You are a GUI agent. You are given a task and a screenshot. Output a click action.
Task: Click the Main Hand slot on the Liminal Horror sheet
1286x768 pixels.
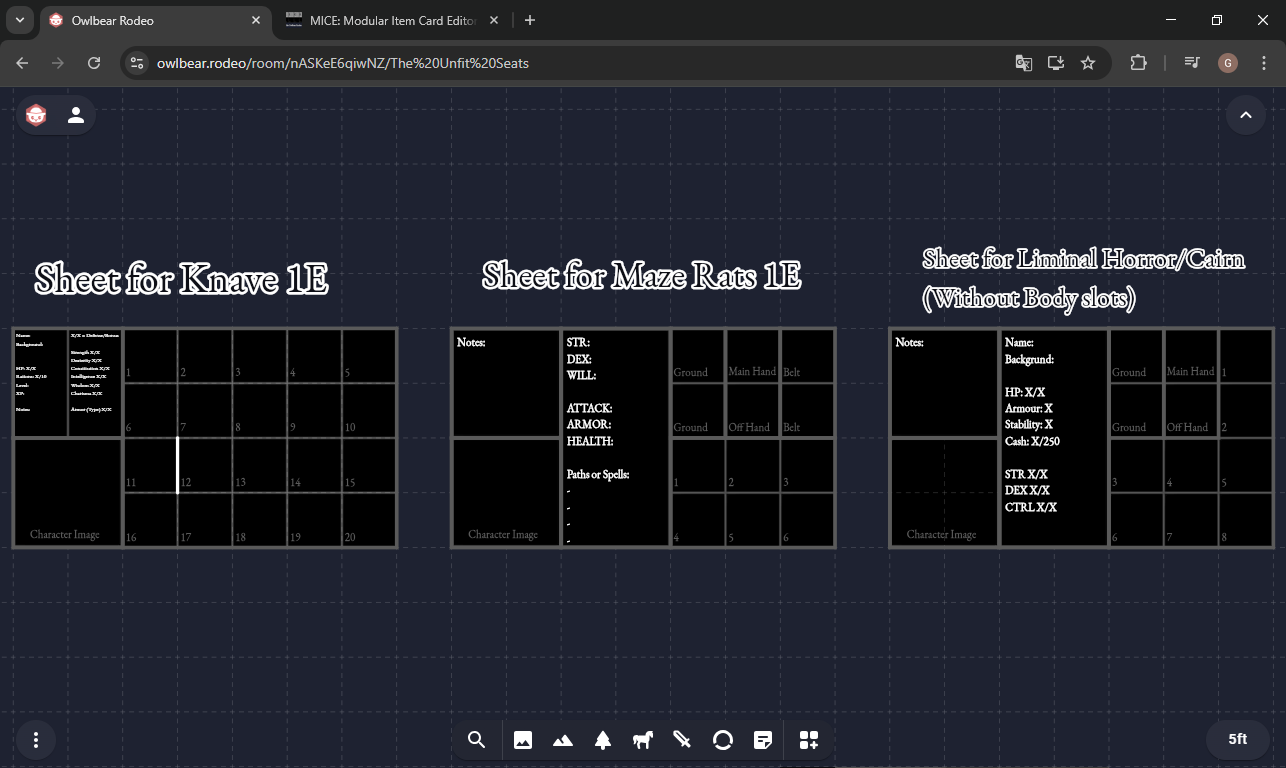click(x=1190, y=356)
